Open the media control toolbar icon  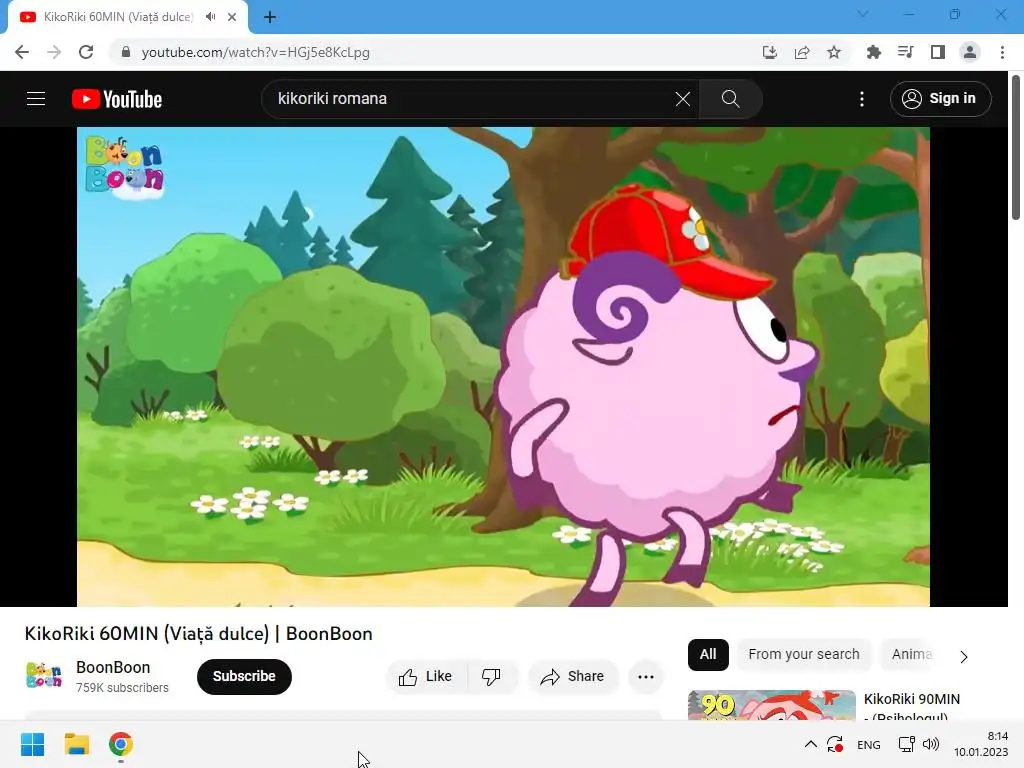tap(905, 52)
